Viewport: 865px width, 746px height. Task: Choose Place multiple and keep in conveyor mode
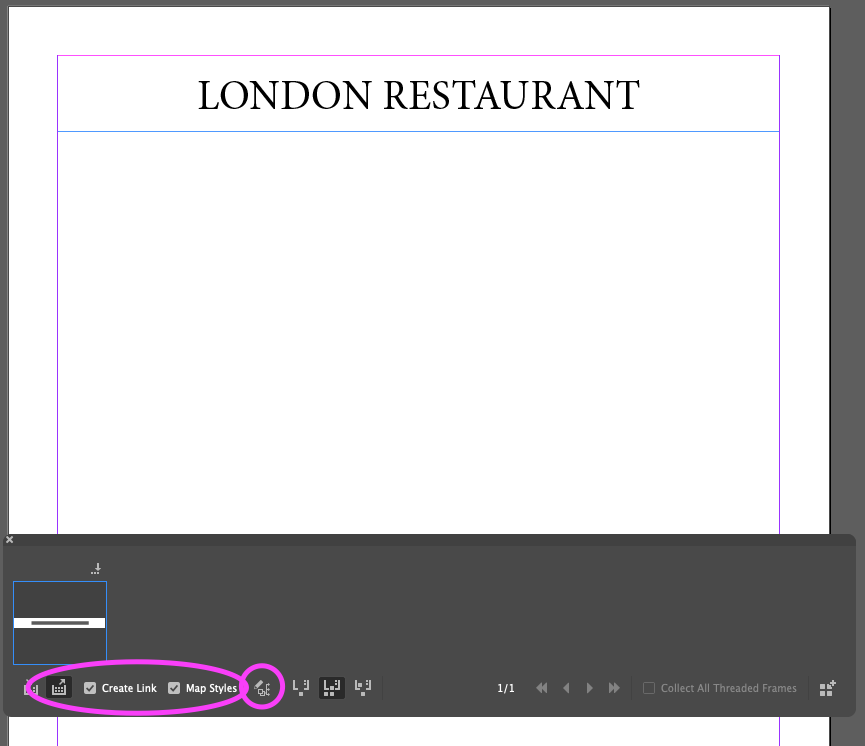[331, 688]
